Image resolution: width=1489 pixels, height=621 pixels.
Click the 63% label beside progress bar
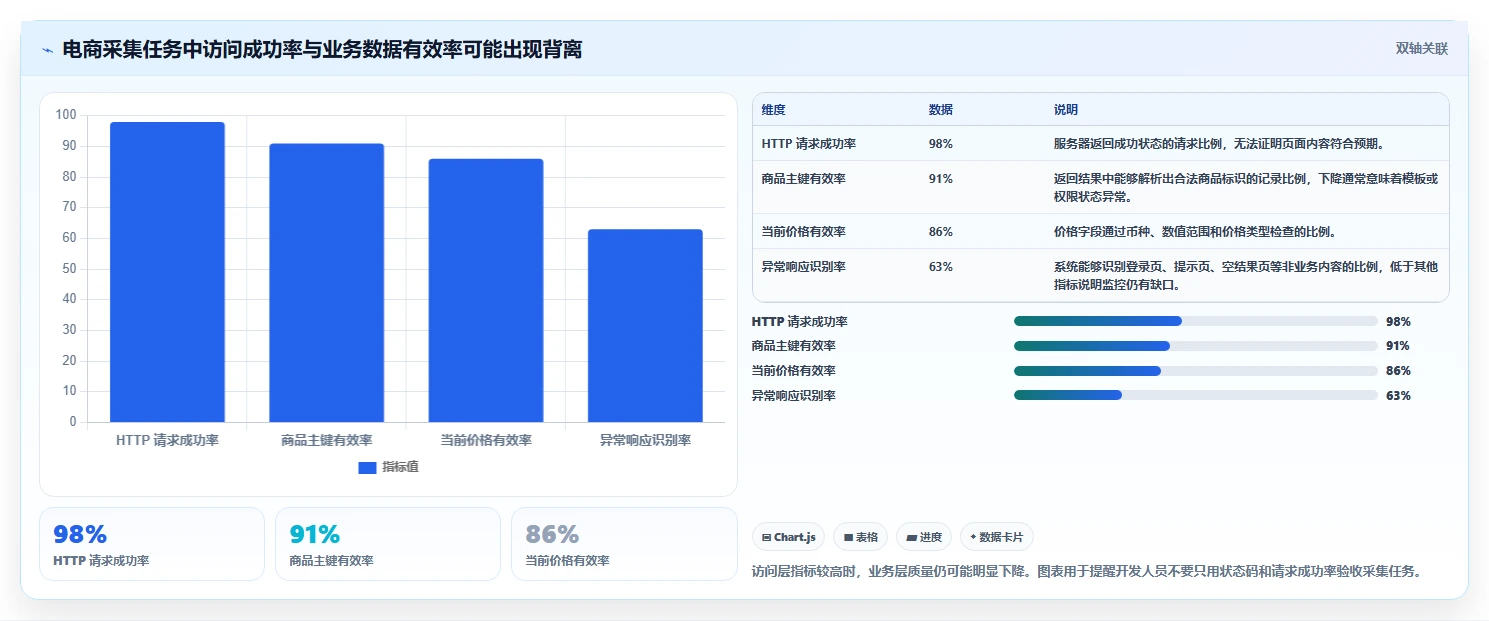coord(1398,396)
